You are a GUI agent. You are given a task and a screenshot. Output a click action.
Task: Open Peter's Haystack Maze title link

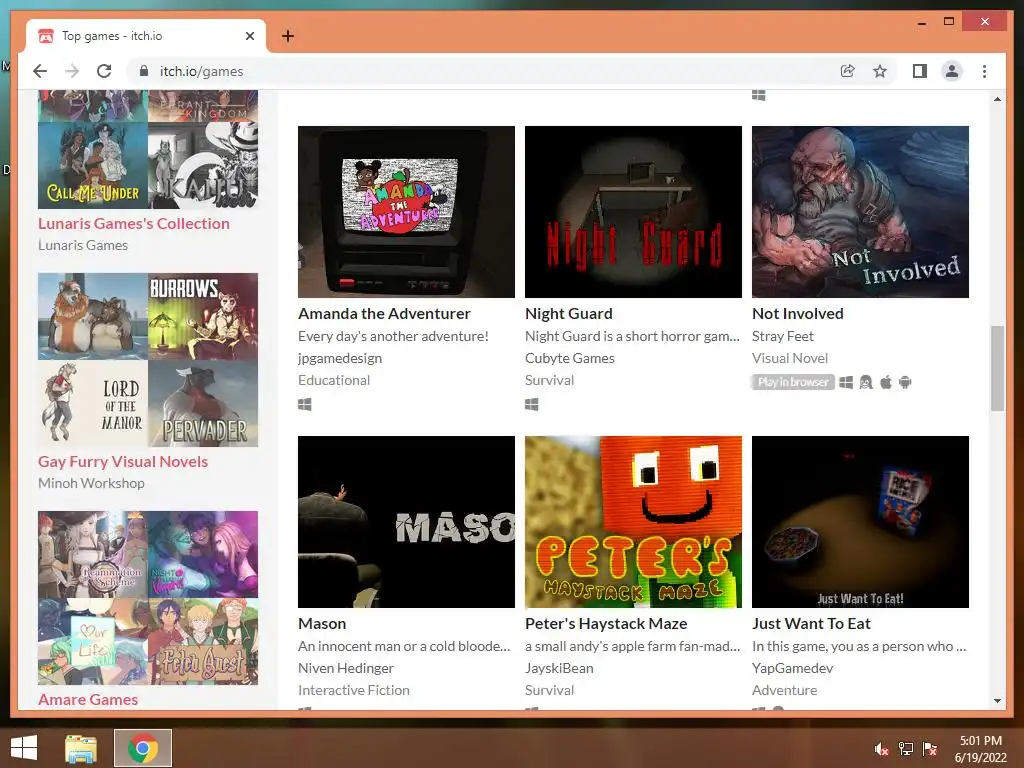[x=606, y=624]
